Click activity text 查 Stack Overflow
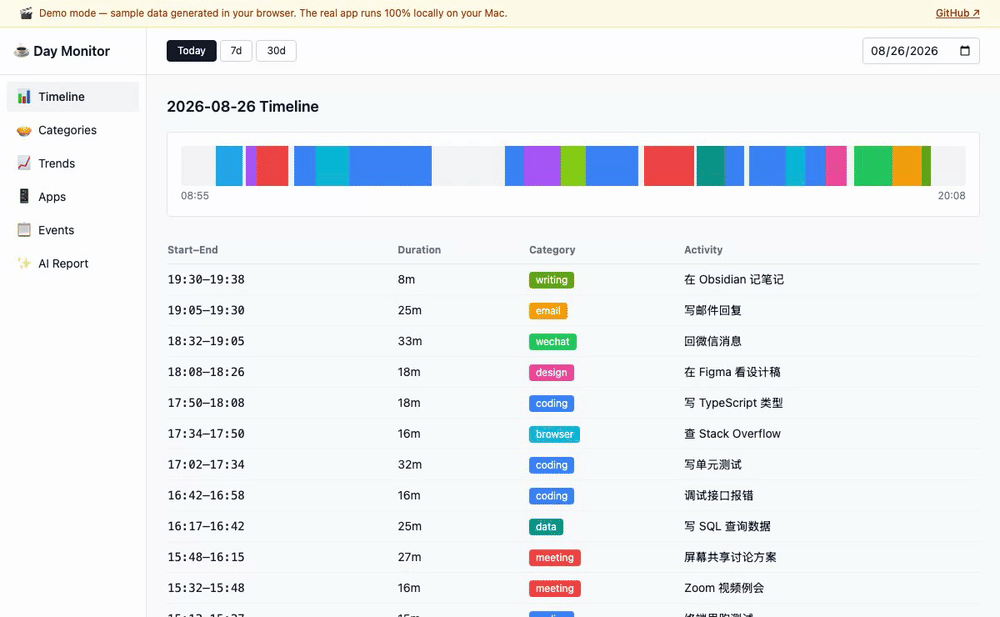1000x617 pixels. (x=732, y=434)
